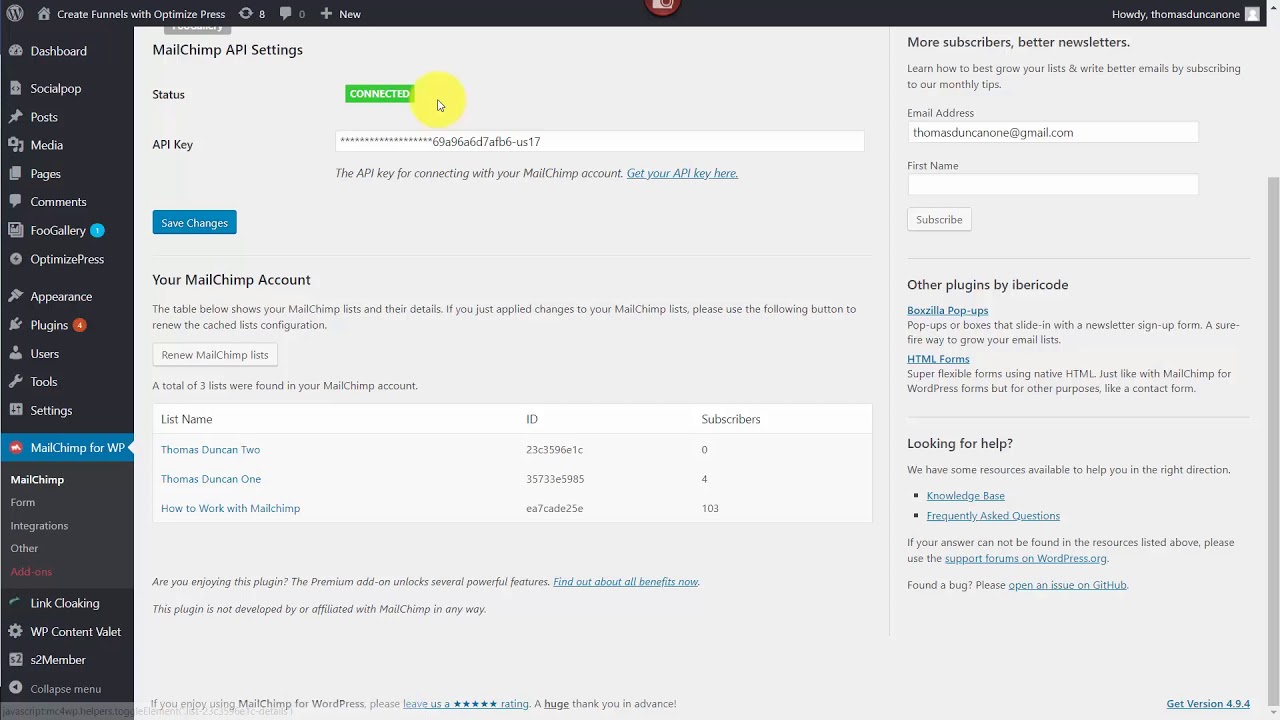Open support forums on WordPress.org link
The image size is (1280, 720).
pos(1025,558)
